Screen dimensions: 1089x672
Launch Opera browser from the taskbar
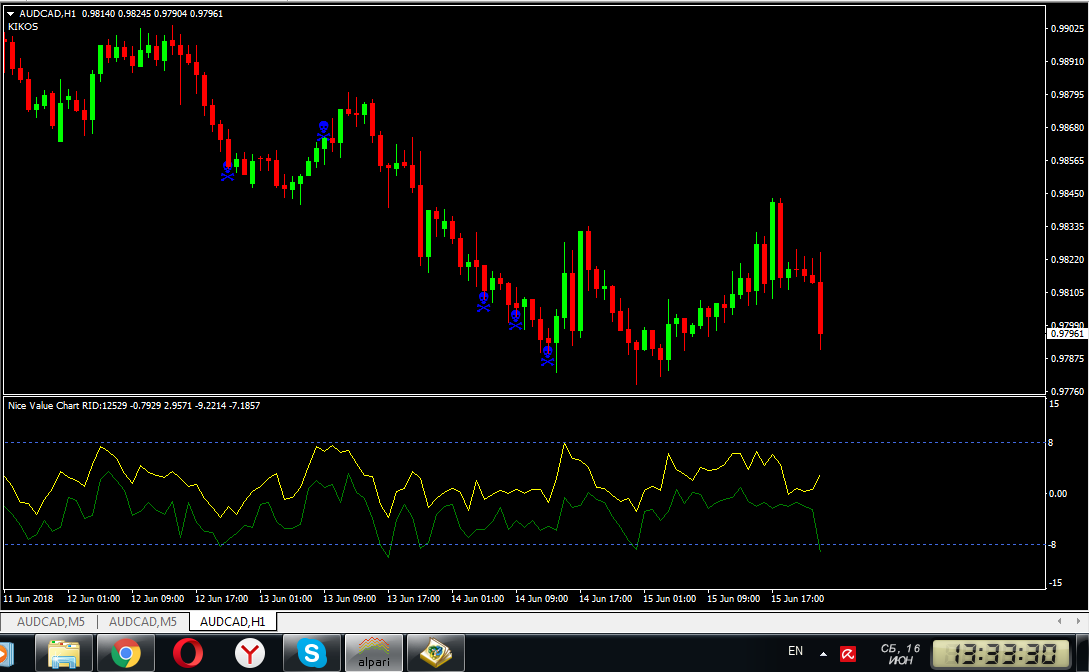tap(187, 654)
